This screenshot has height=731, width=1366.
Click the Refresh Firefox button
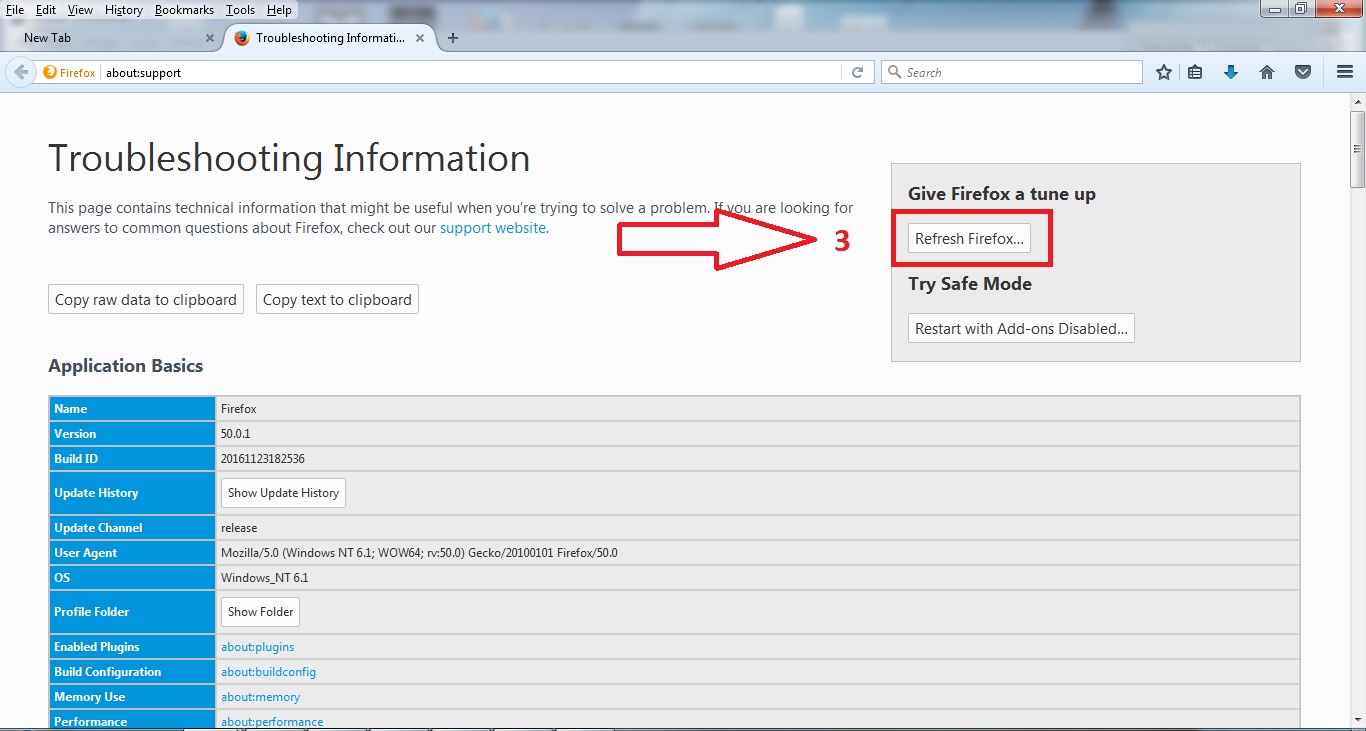970,239
